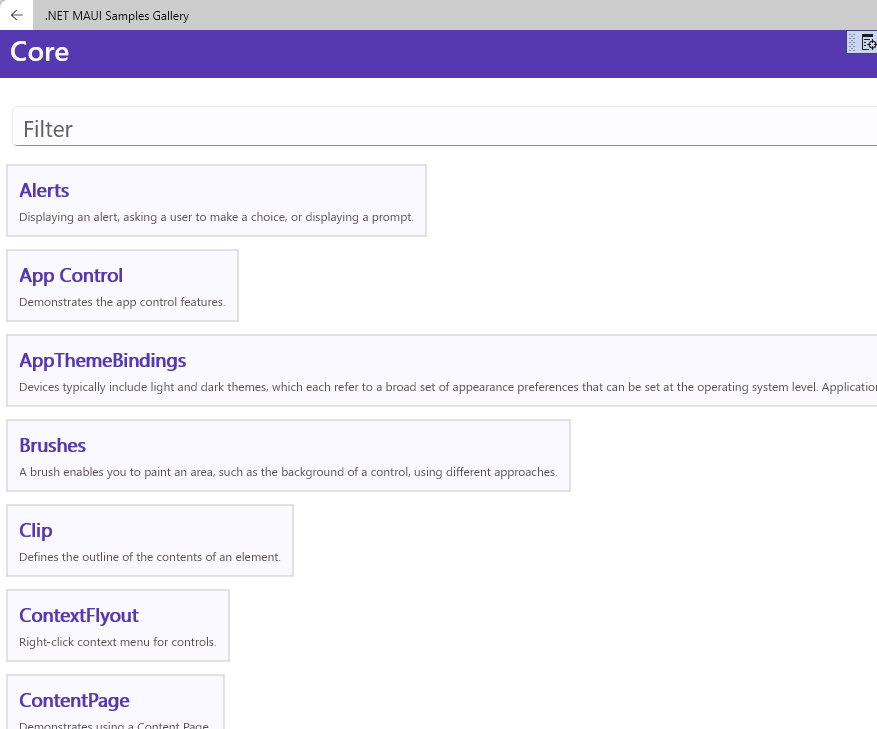877x729 pixels.
Task: Click the Clip card description text
Action: (x=149, y=556)
